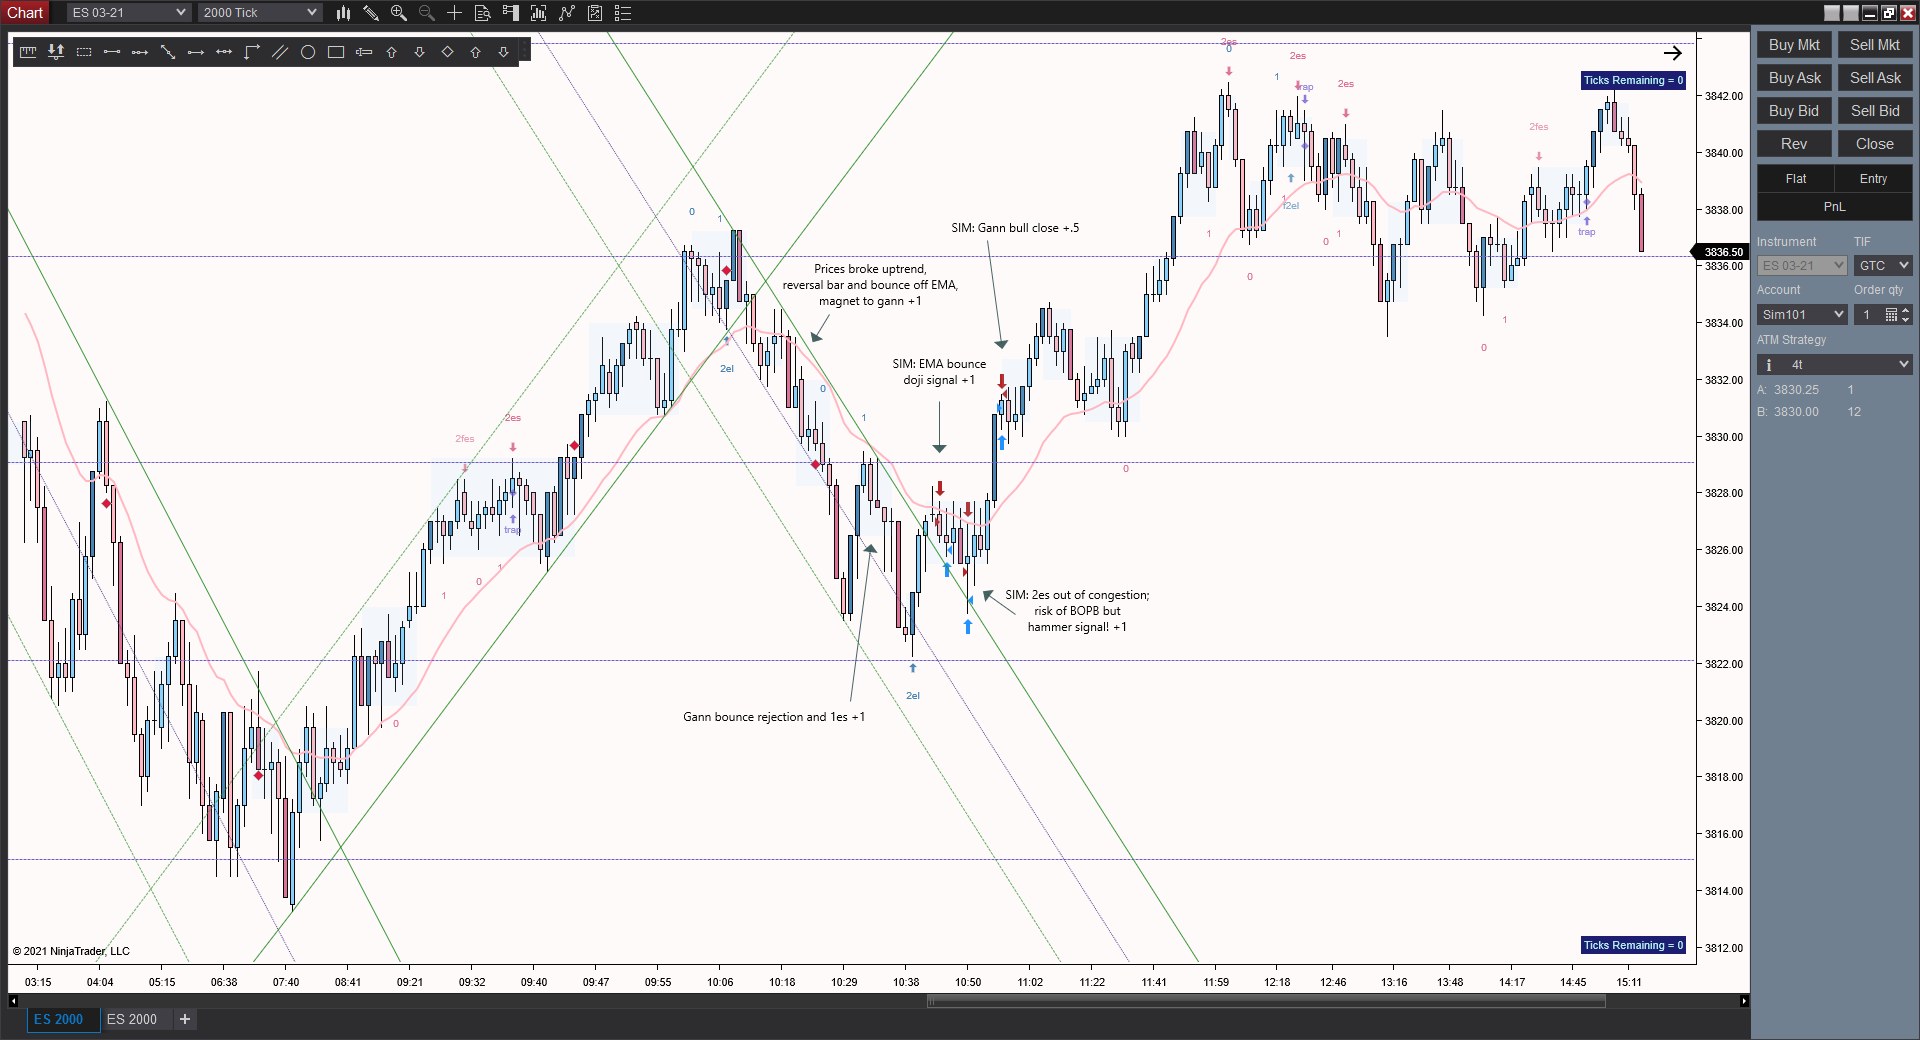This screenshot has height=1040, width=1920.
Task: Open the 2000 Tick interval selector
Action: tap(259, 13)
